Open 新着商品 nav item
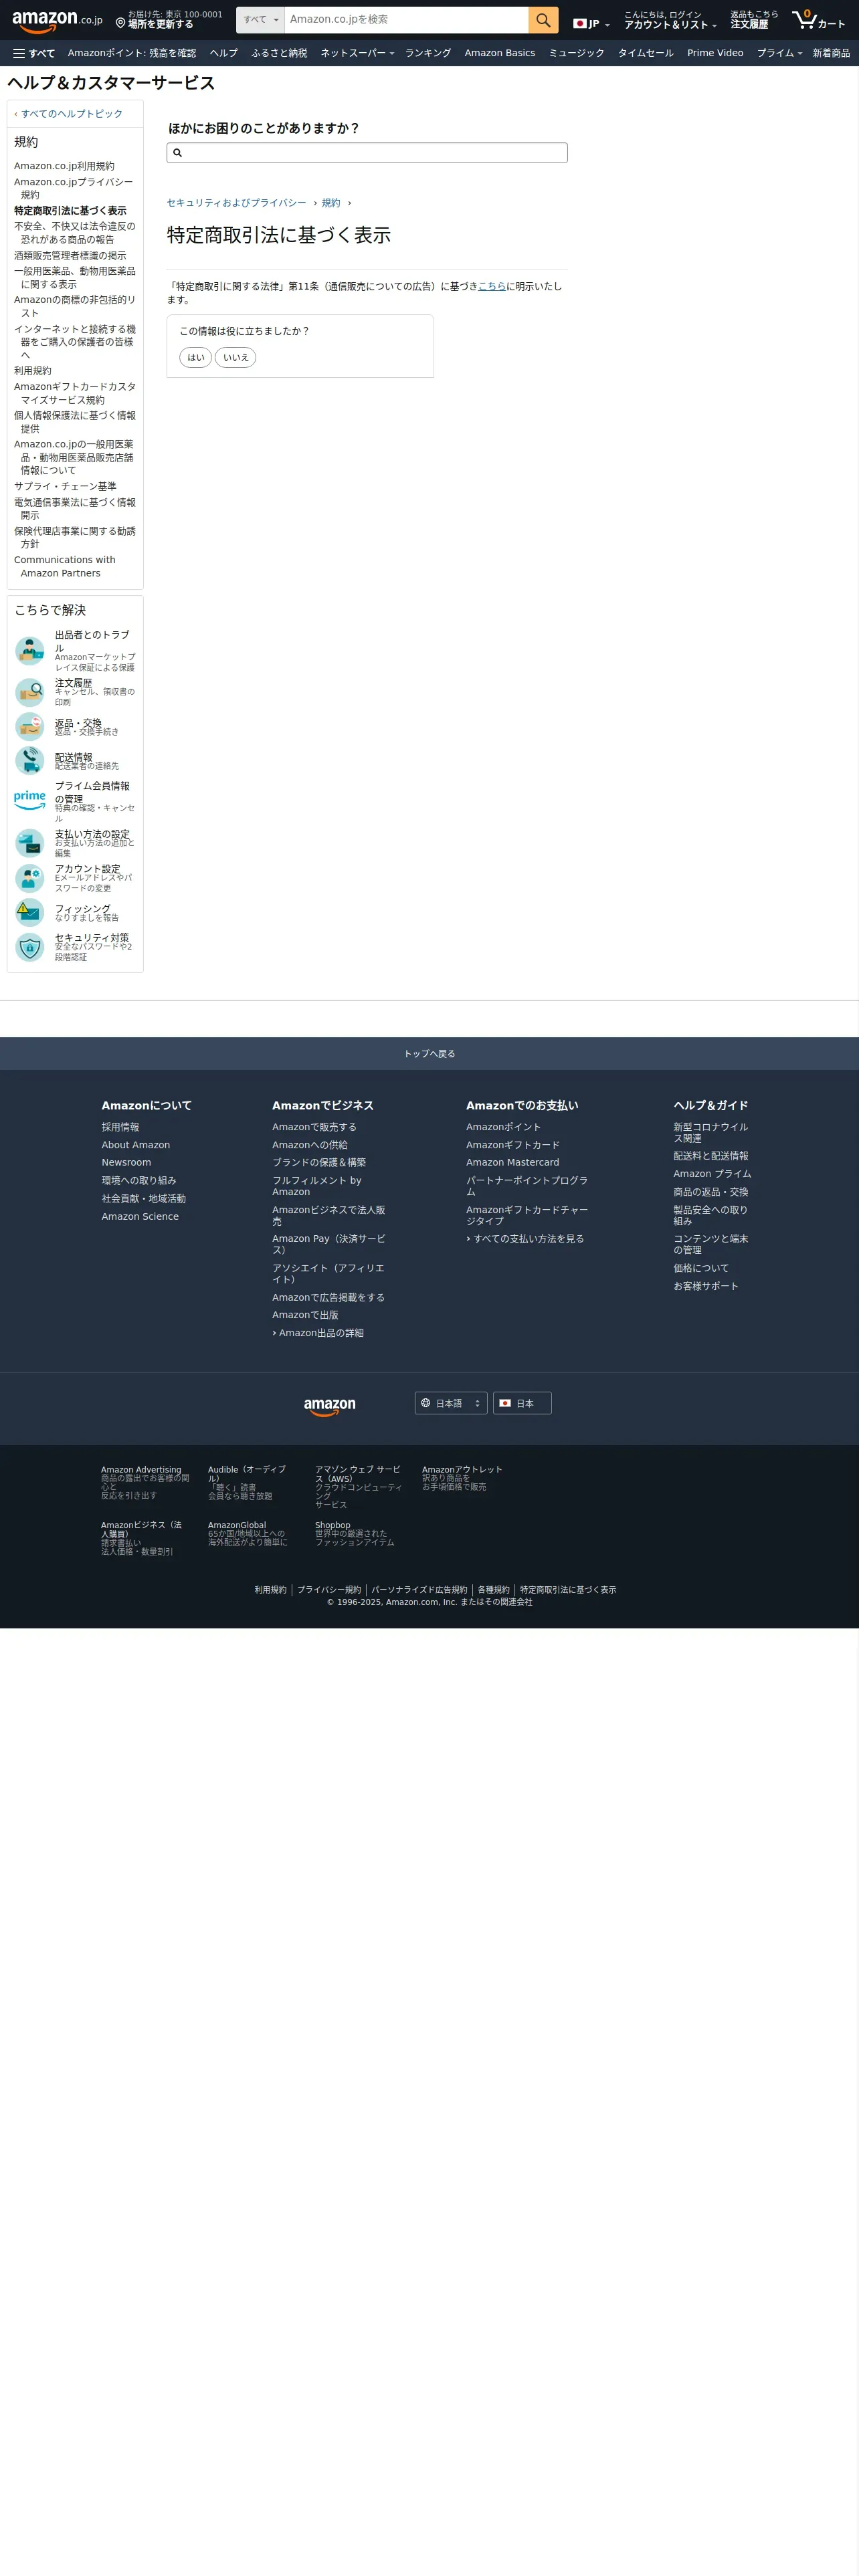 [x=831, y=53]
